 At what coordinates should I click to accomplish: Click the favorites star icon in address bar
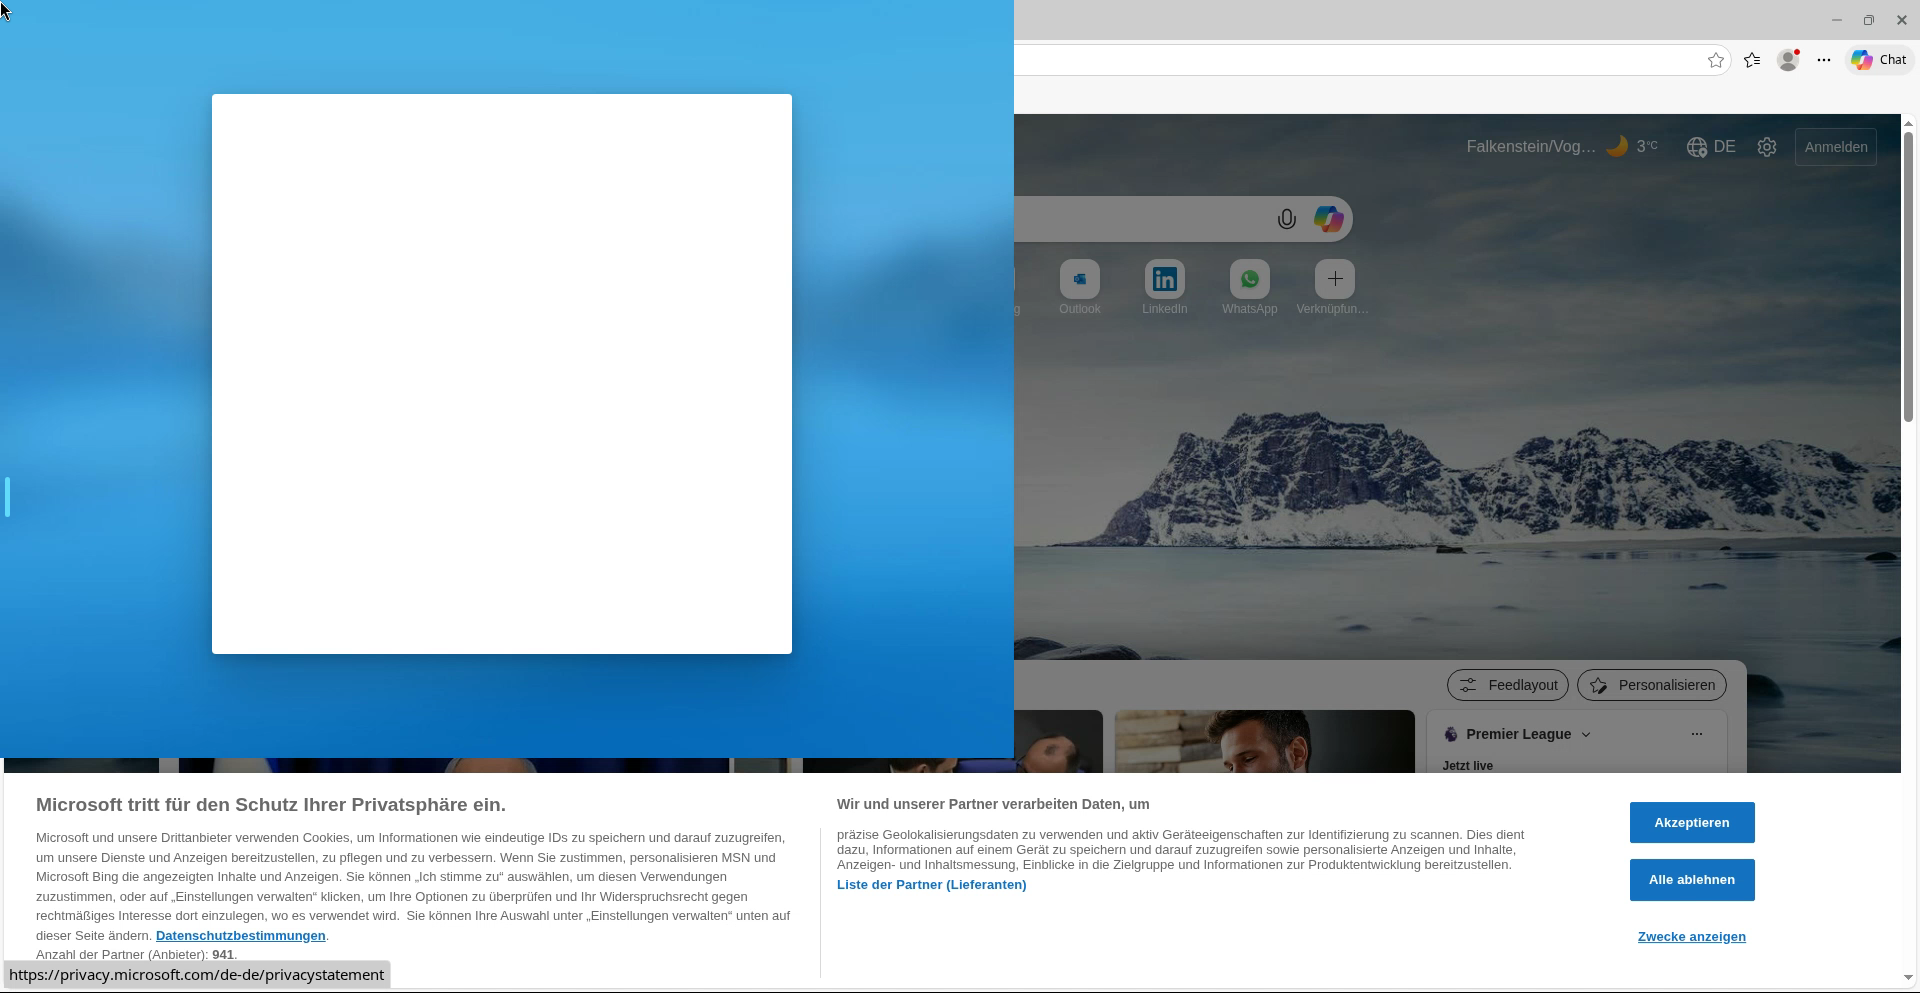point(1716,60)
